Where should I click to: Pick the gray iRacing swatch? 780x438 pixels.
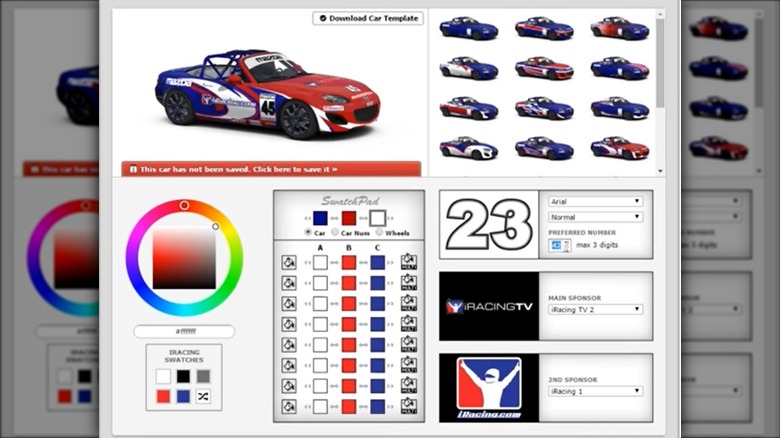[x=203, y=376]
